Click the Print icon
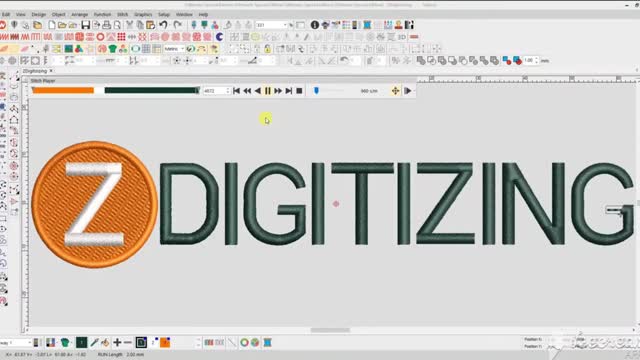Viewport: 640px width, 360px height. pyautogui.click(x=107, y=25)
